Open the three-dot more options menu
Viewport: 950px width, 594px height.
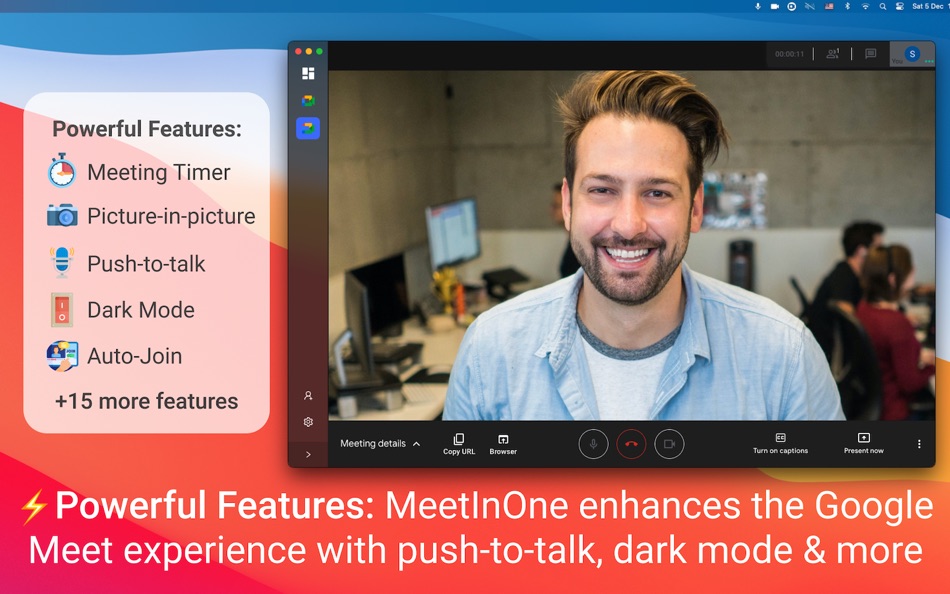918,443
